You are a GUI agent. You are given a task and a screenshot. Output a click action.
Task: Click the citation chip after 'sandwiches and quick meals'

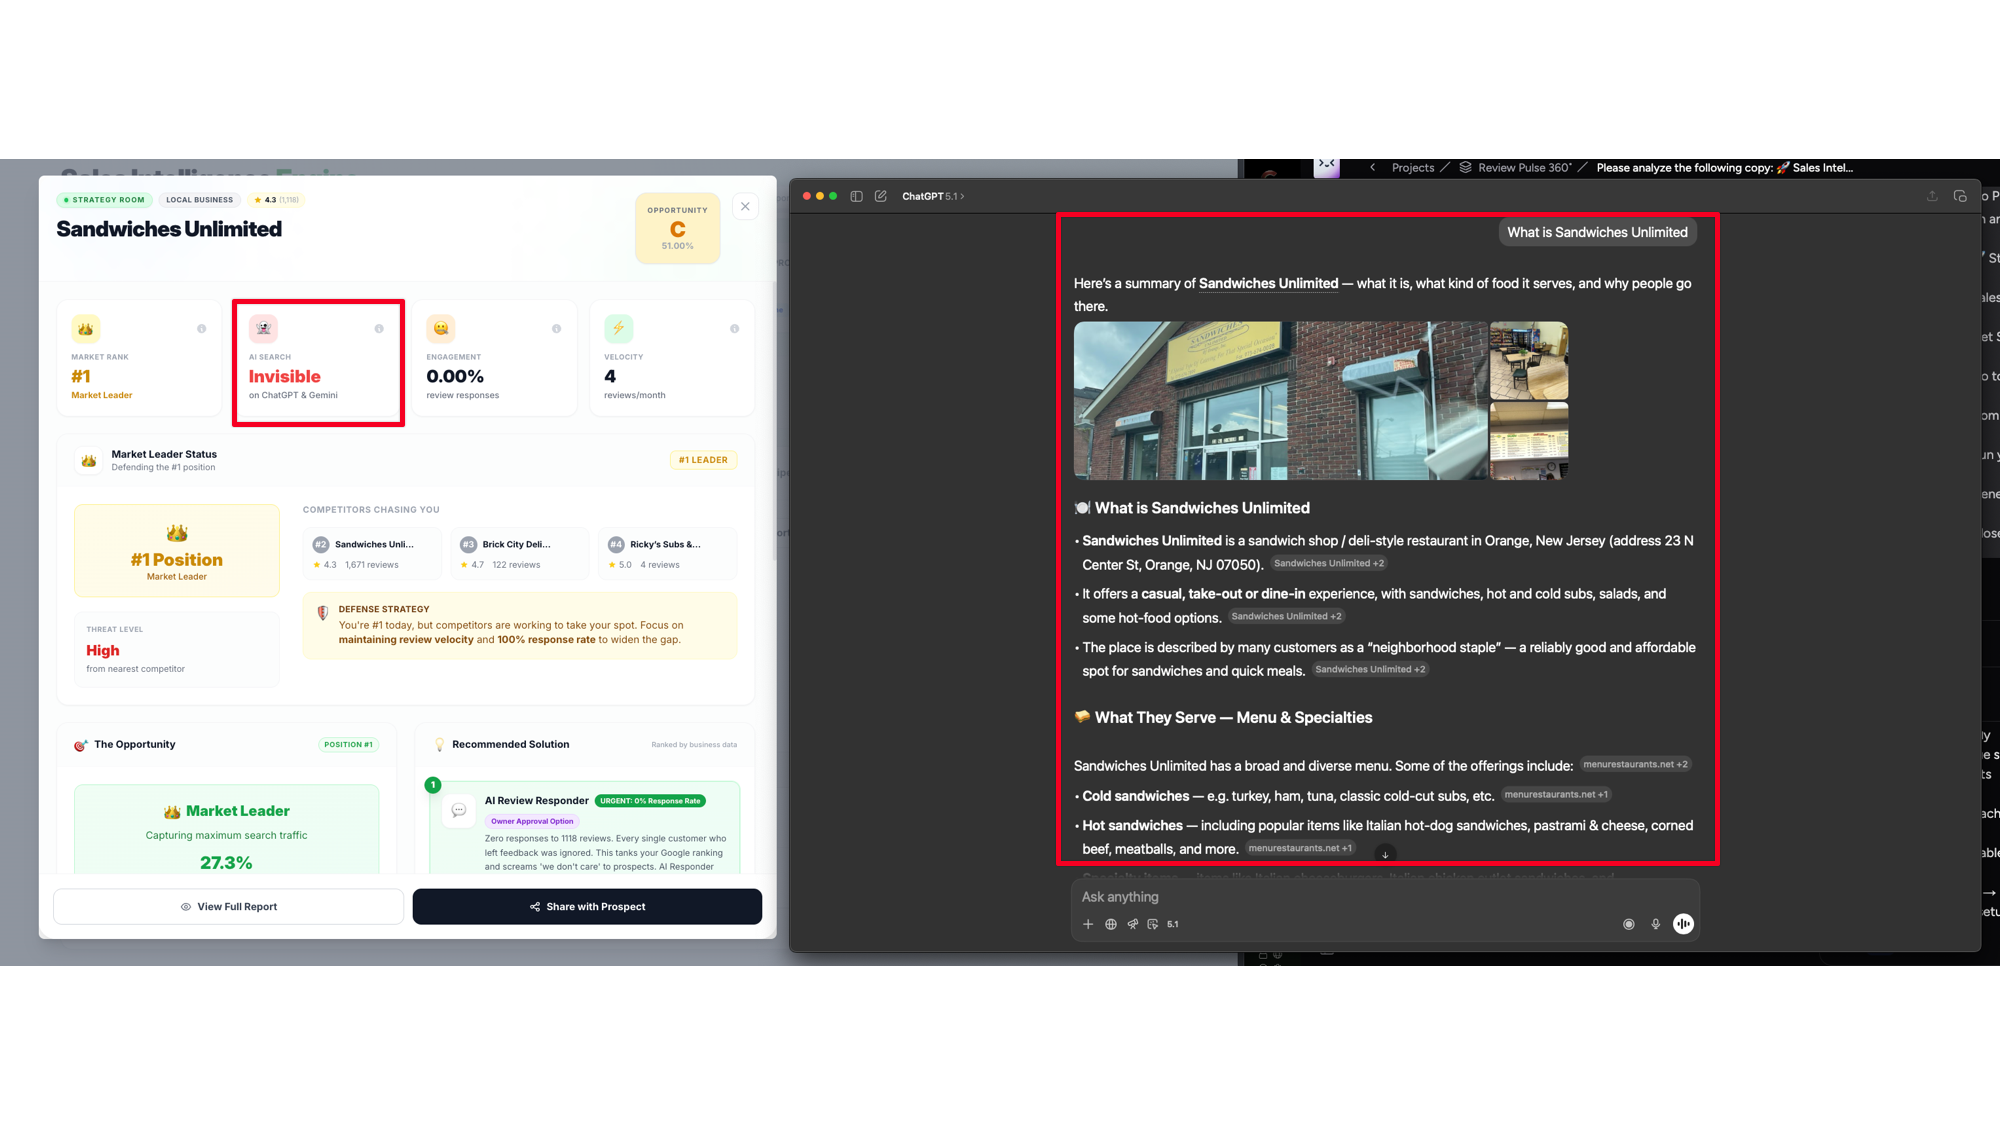pyautogui.click(x=1370, y=670)
